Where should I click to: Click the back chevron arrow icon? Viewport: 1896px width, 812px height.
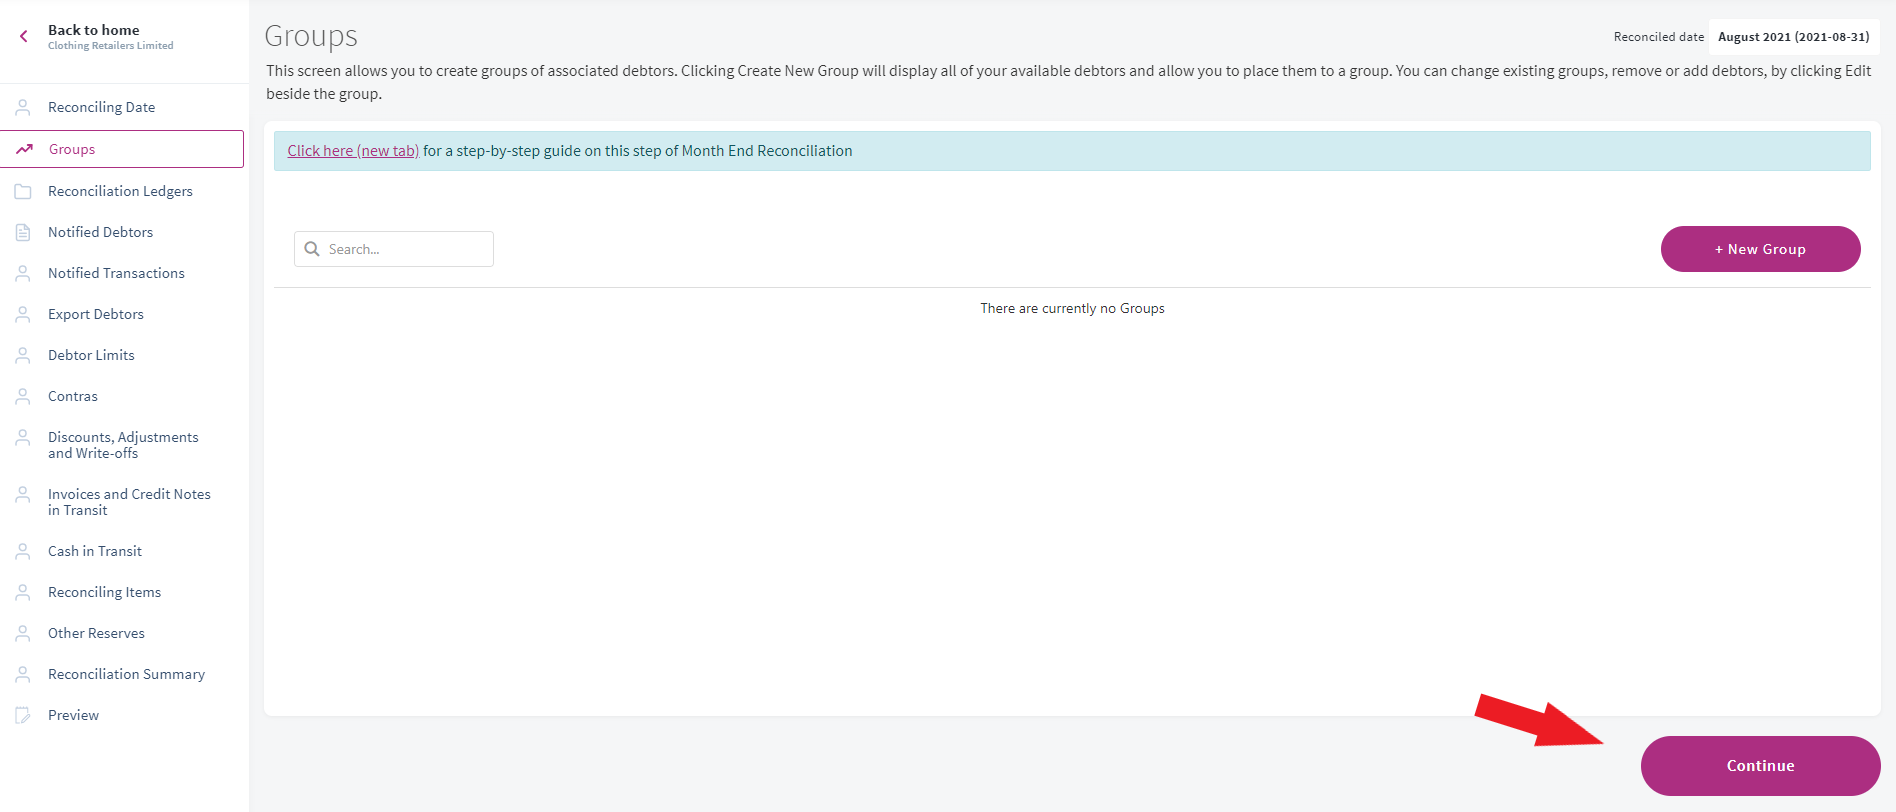(24, 36)
